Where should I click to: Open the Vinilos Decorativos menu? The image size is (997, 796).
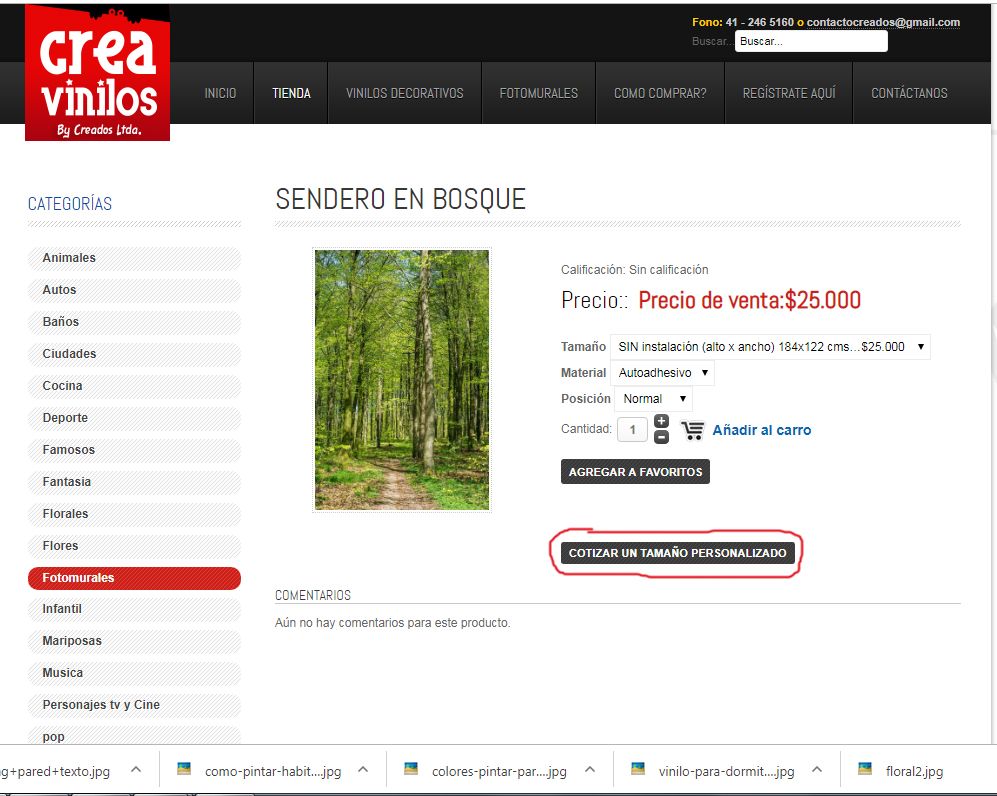404,93
